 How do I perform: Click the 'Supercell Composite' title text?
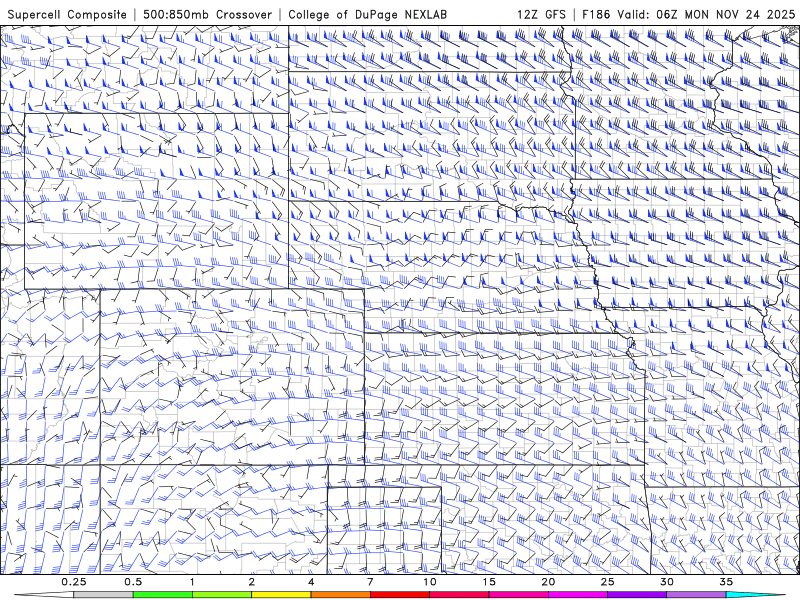67,14
